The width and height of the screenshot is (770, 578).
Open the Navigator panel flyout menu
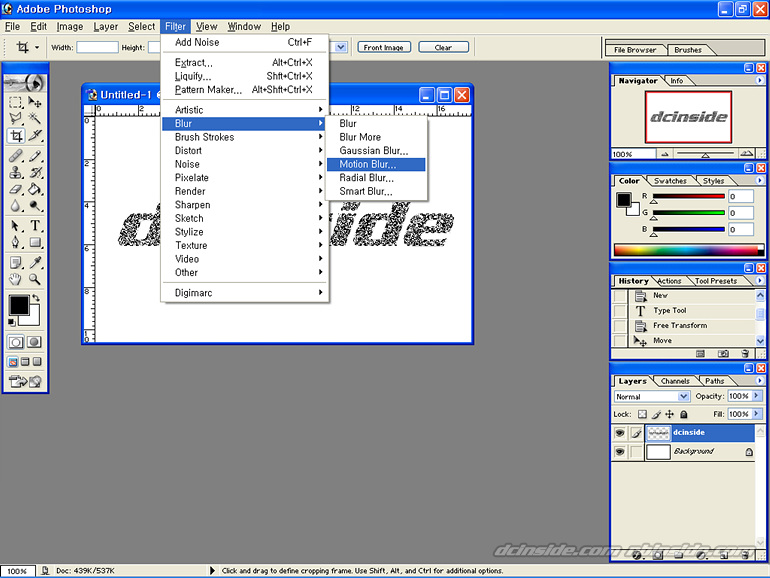pyautogui.click(x=759, y=80)
